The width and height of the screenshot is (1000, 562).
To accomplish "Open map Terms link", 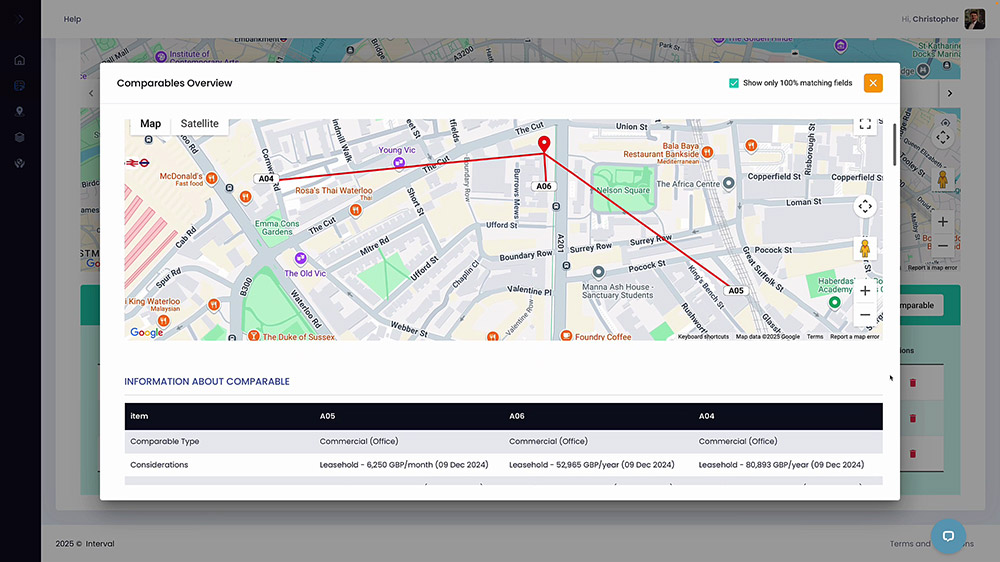I will [x=814, y=337].
